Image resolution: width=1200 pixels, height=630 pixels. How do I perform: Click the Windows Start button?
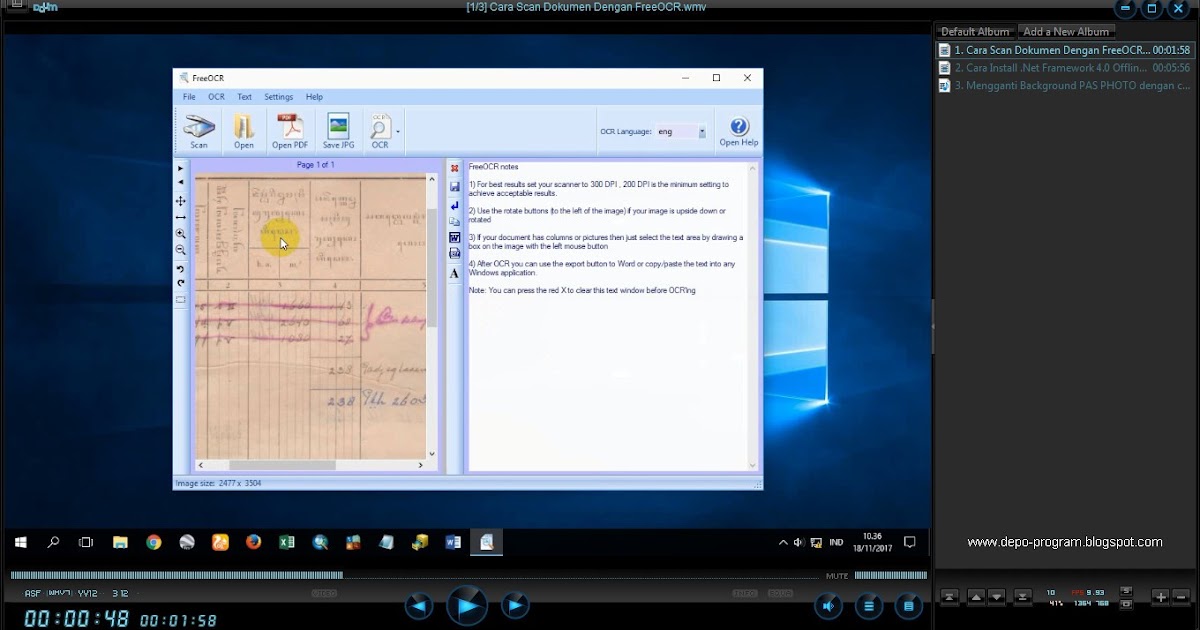pos(20,542)
